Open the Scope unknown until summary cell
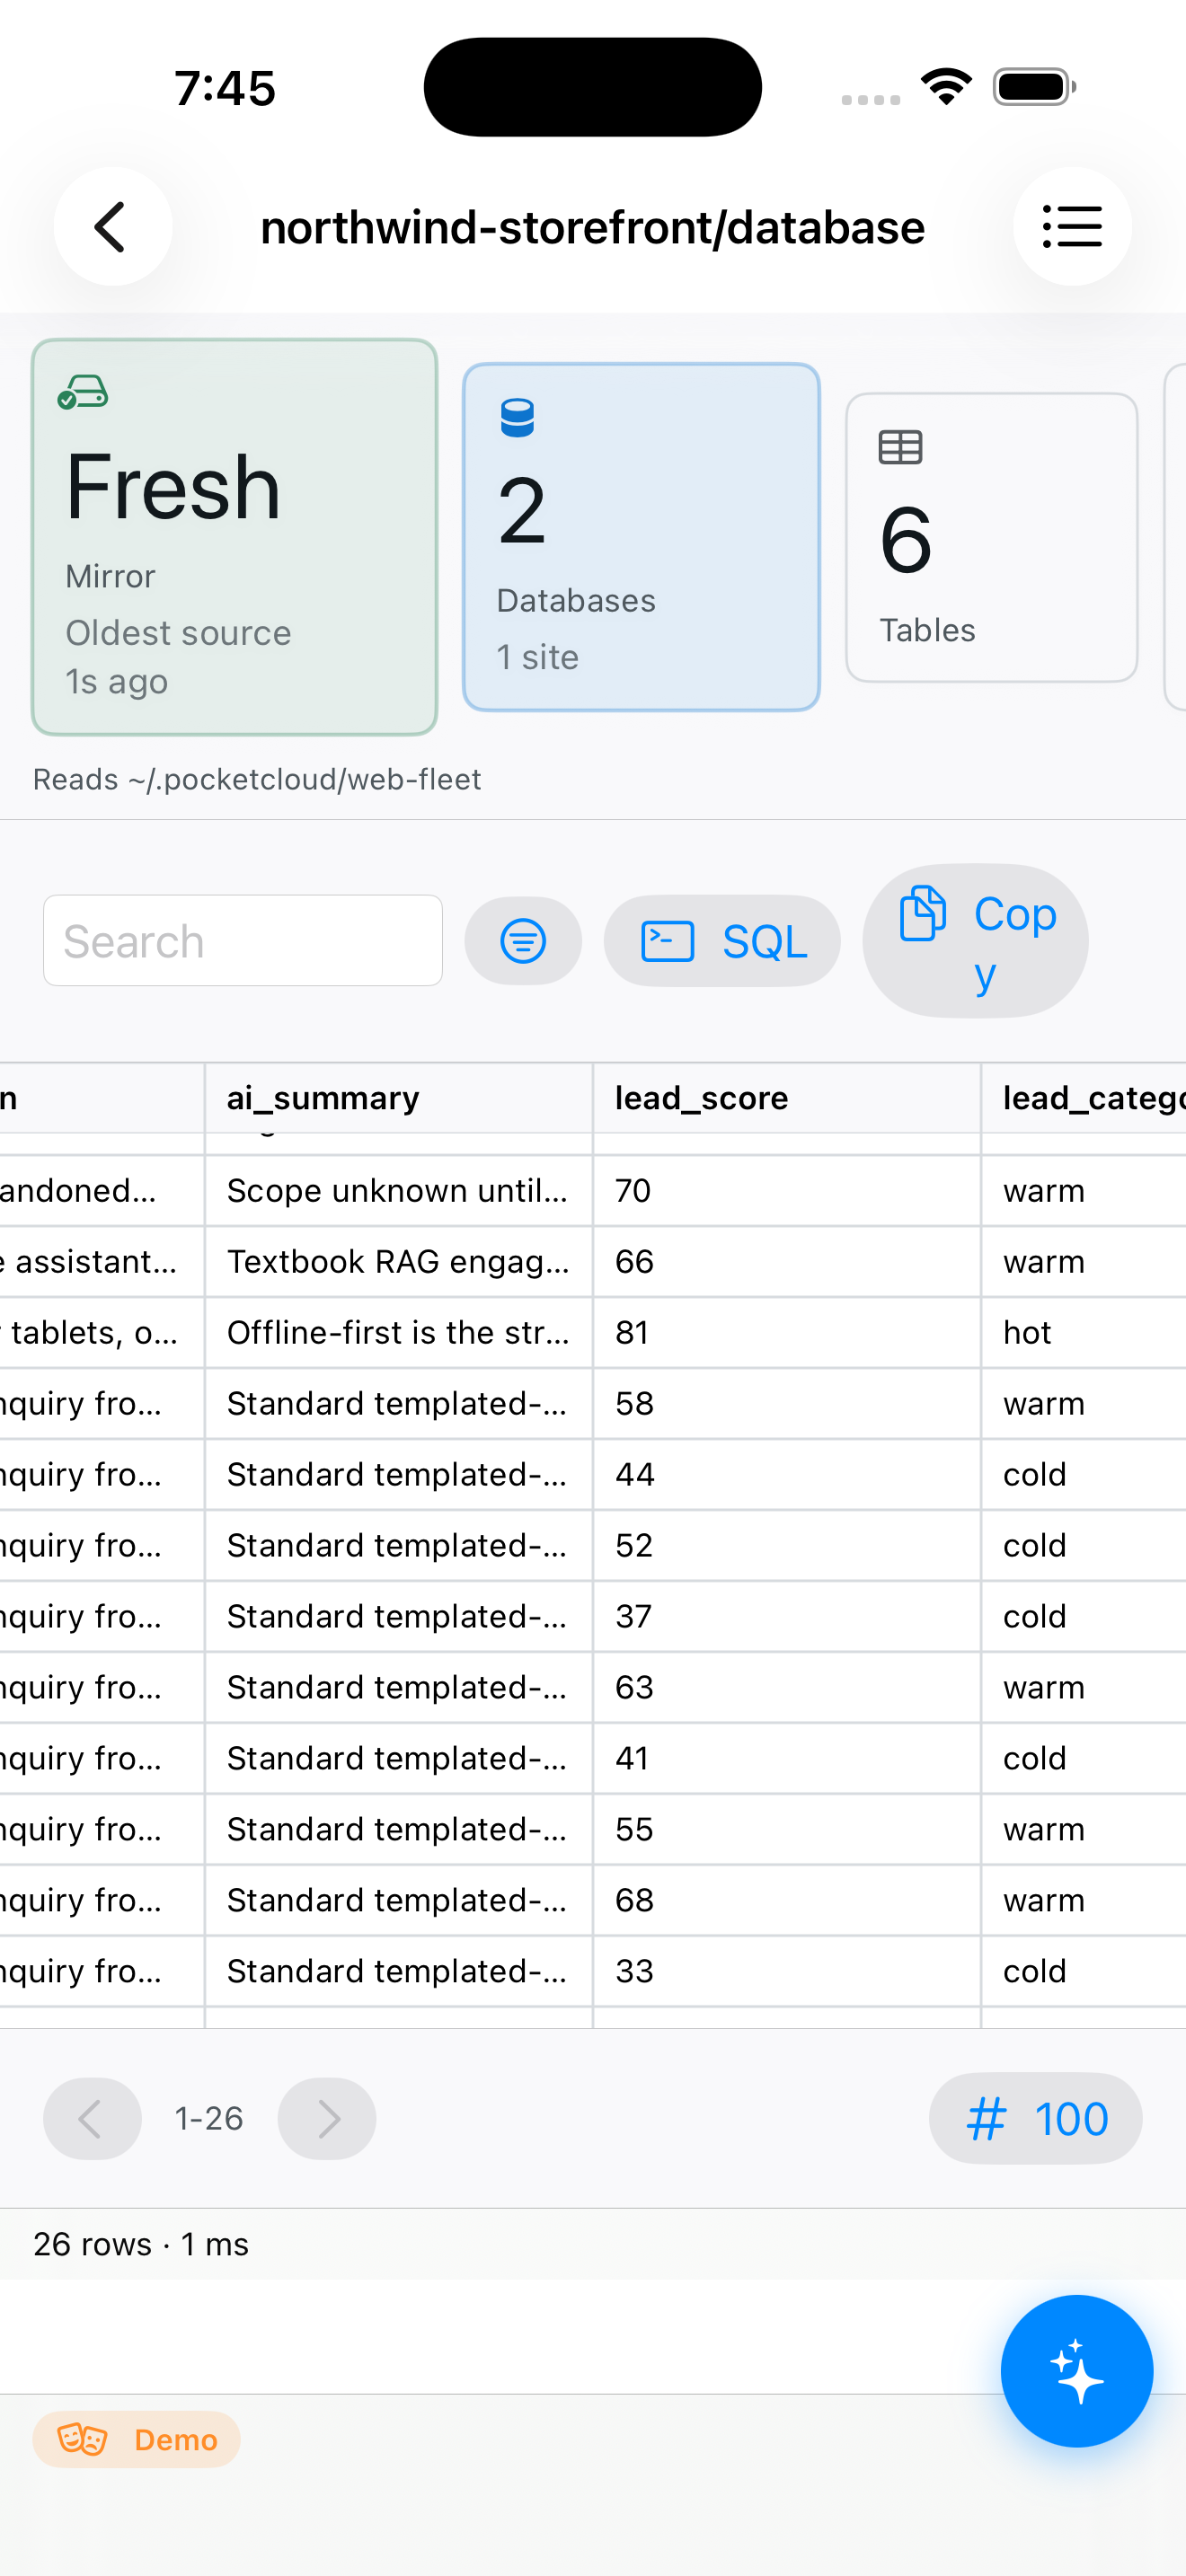The height and width of the screenshot is (2576, 1186). 398,1191
